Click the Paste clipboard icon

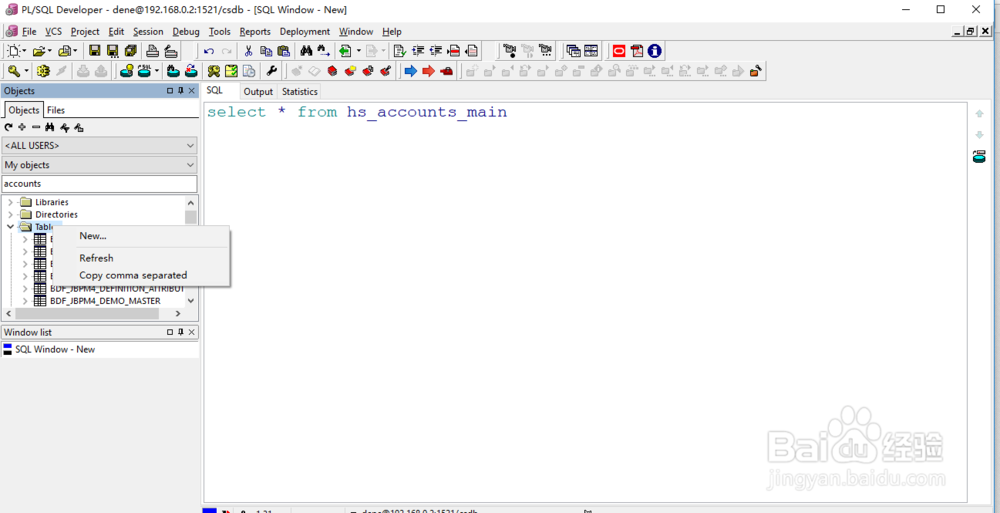pos(284,51)
